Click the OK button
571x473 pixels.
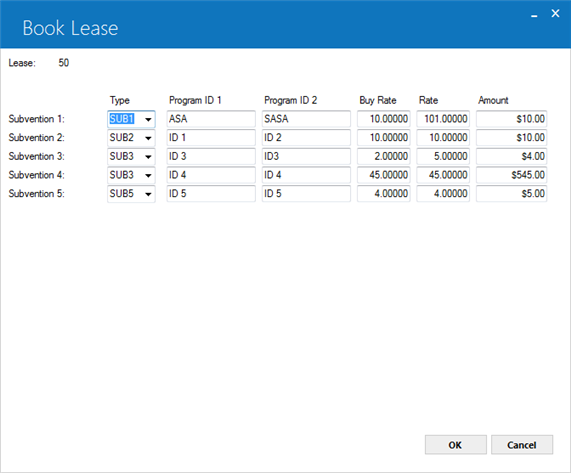coord(456,445)
